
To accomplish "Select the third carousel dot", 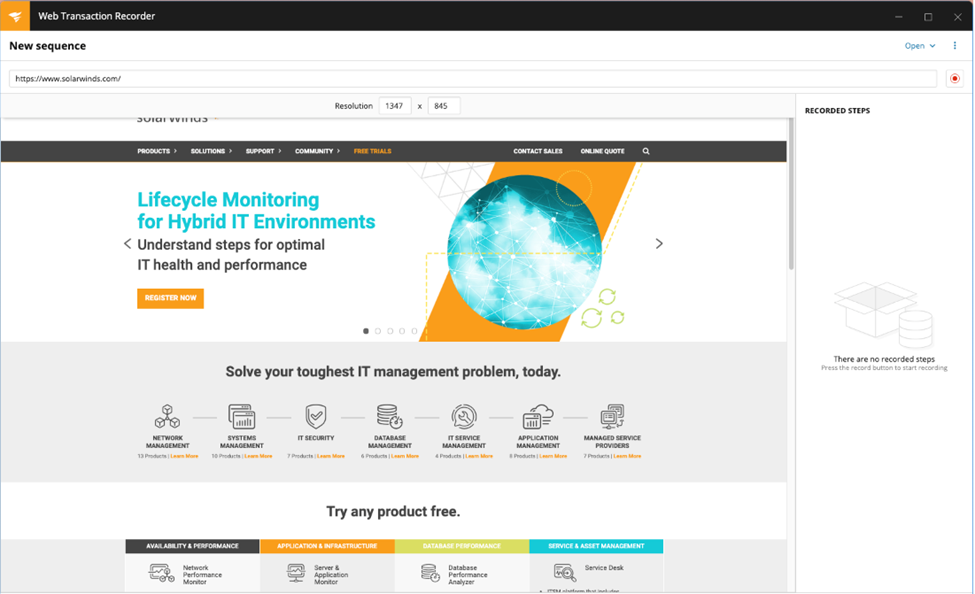I will [390, 331].
